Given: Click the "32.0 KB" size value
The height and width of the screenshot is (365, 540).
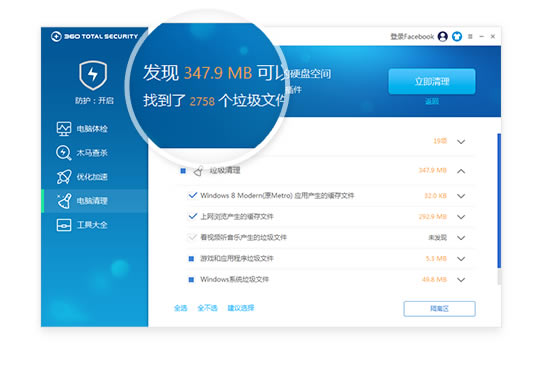Looking at the screenshot, I should point(435,196).
